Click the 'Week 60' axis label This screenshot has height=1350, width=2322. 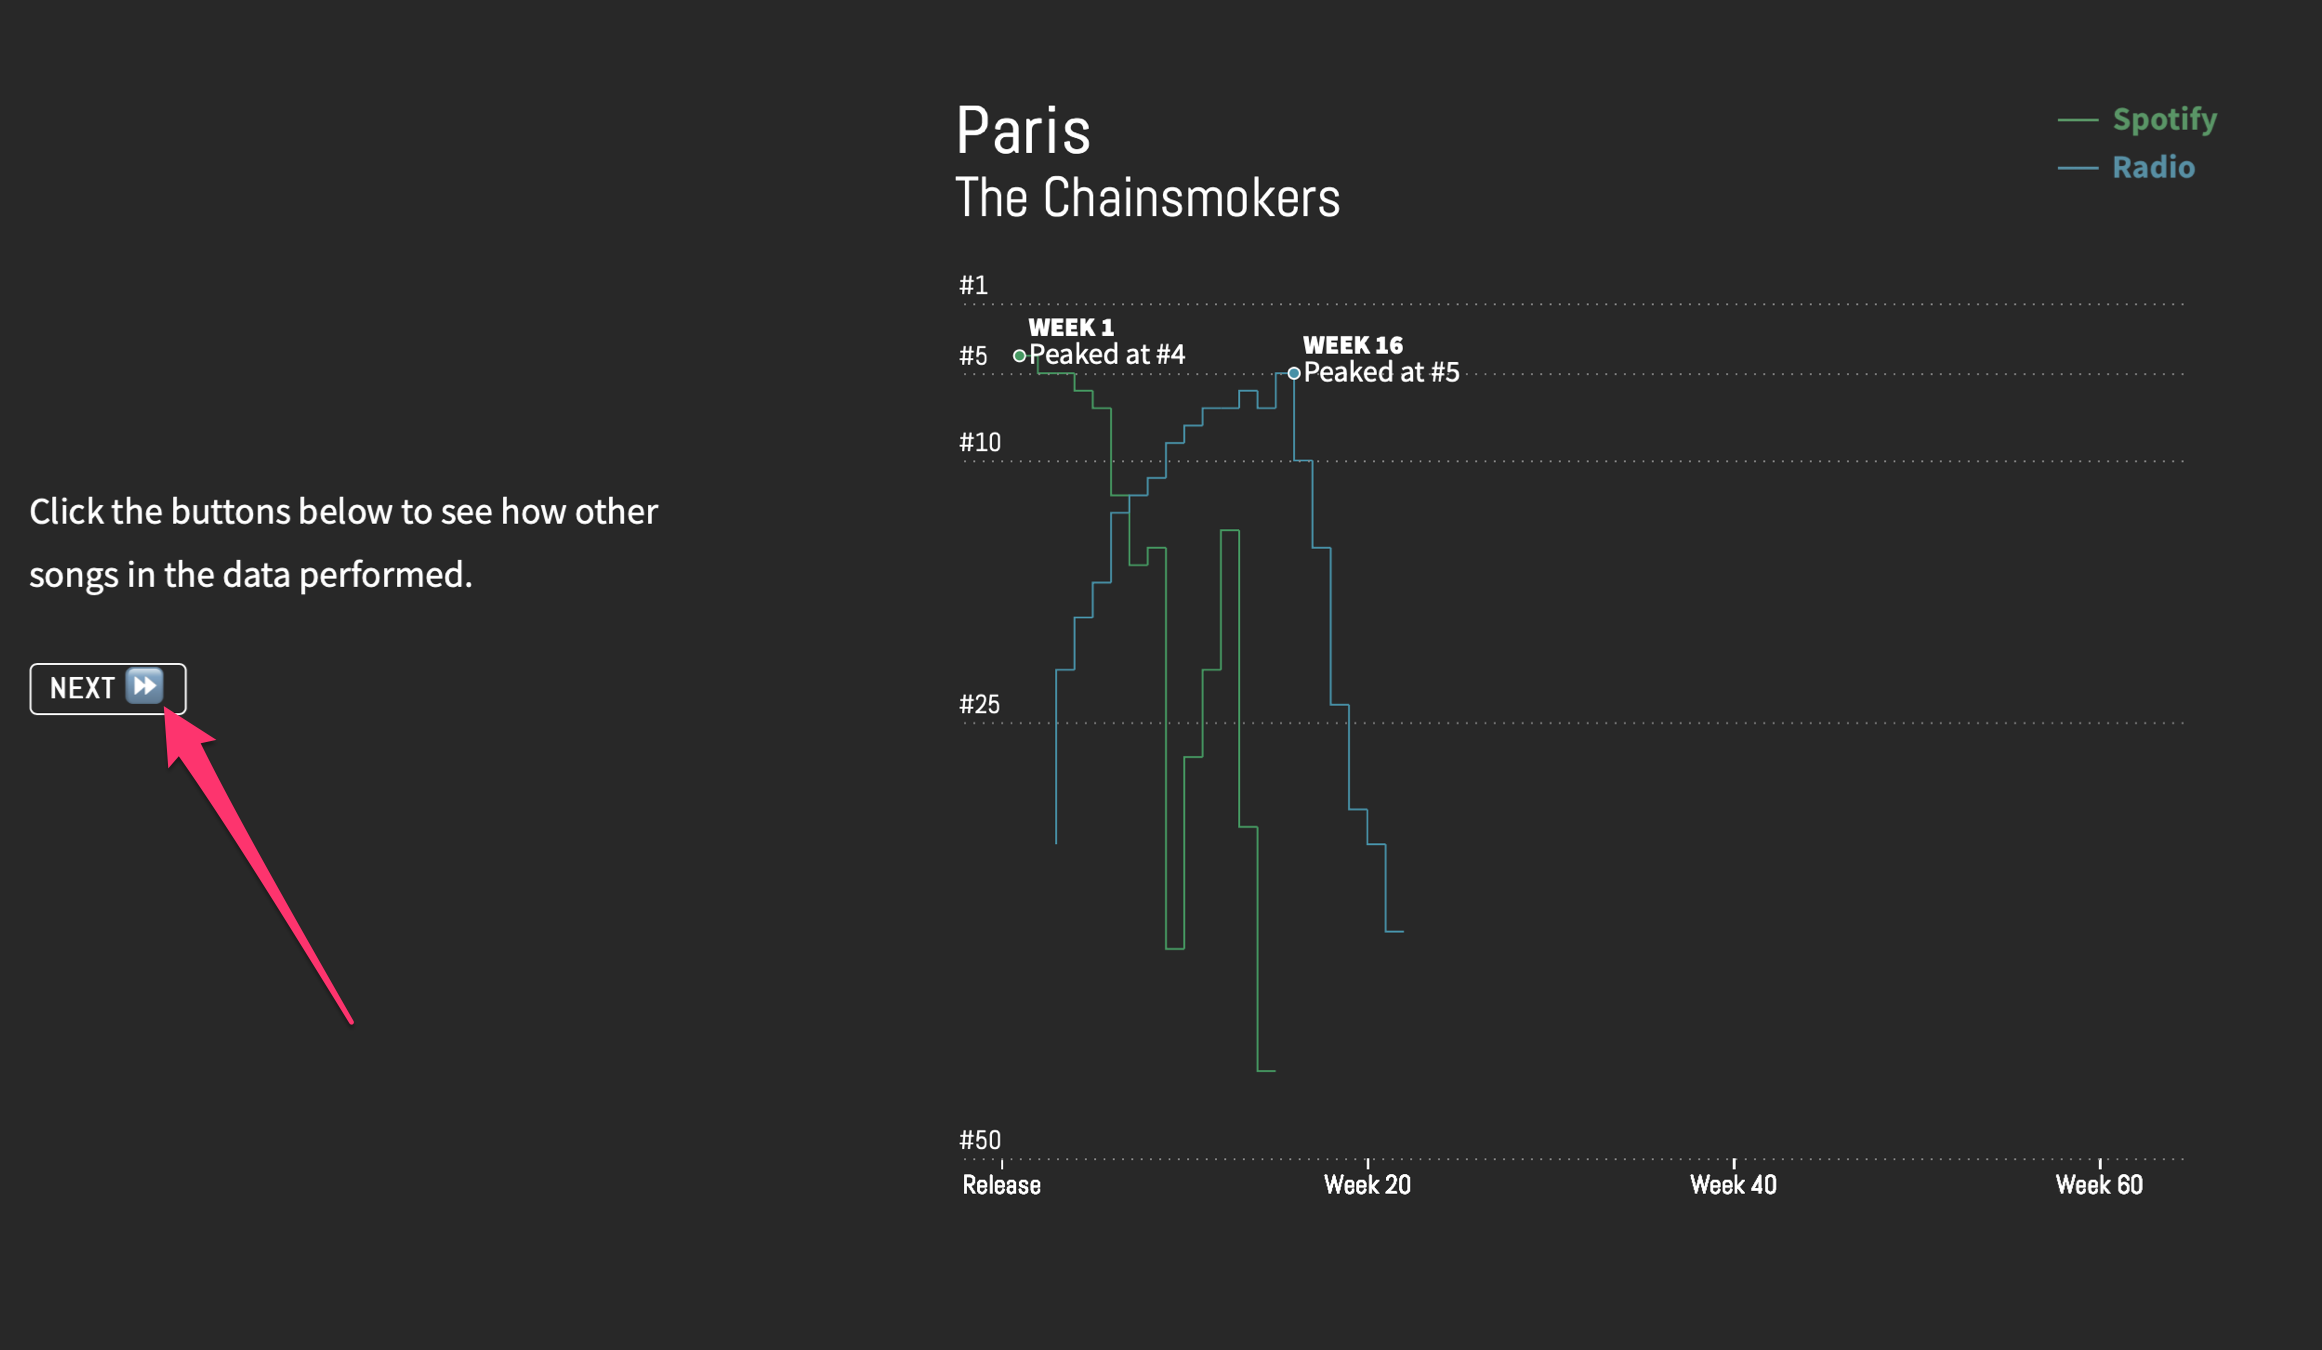click(2099, 1185)
